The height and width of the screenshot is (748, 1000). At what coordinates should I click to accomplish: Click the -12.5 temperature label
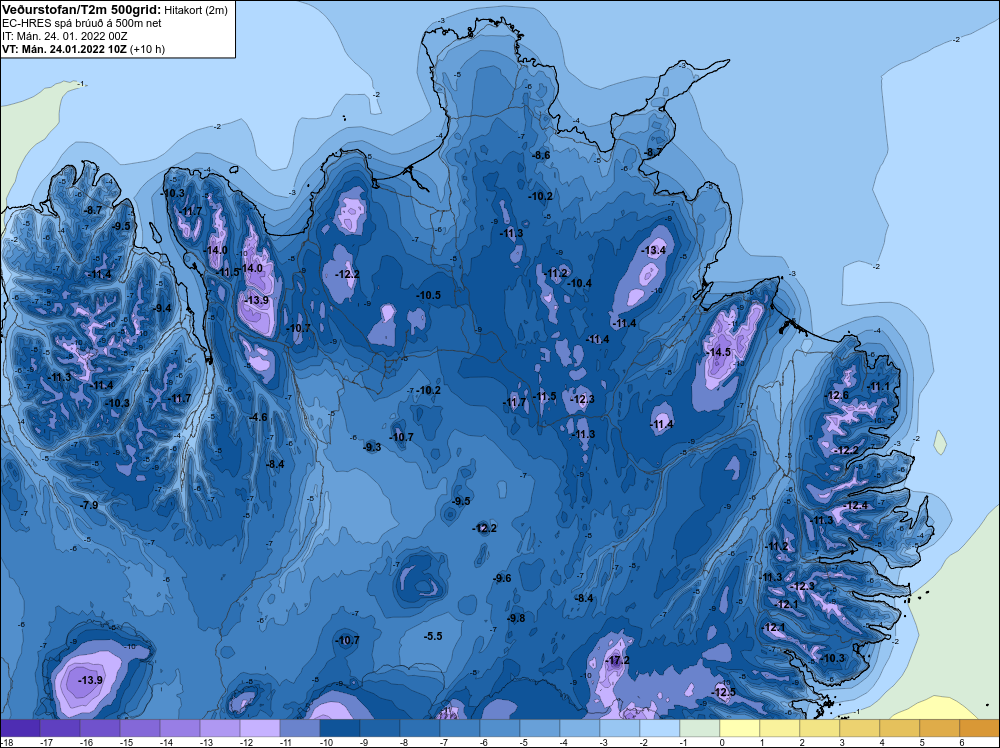pyautogui.click(x=724, y=692)
